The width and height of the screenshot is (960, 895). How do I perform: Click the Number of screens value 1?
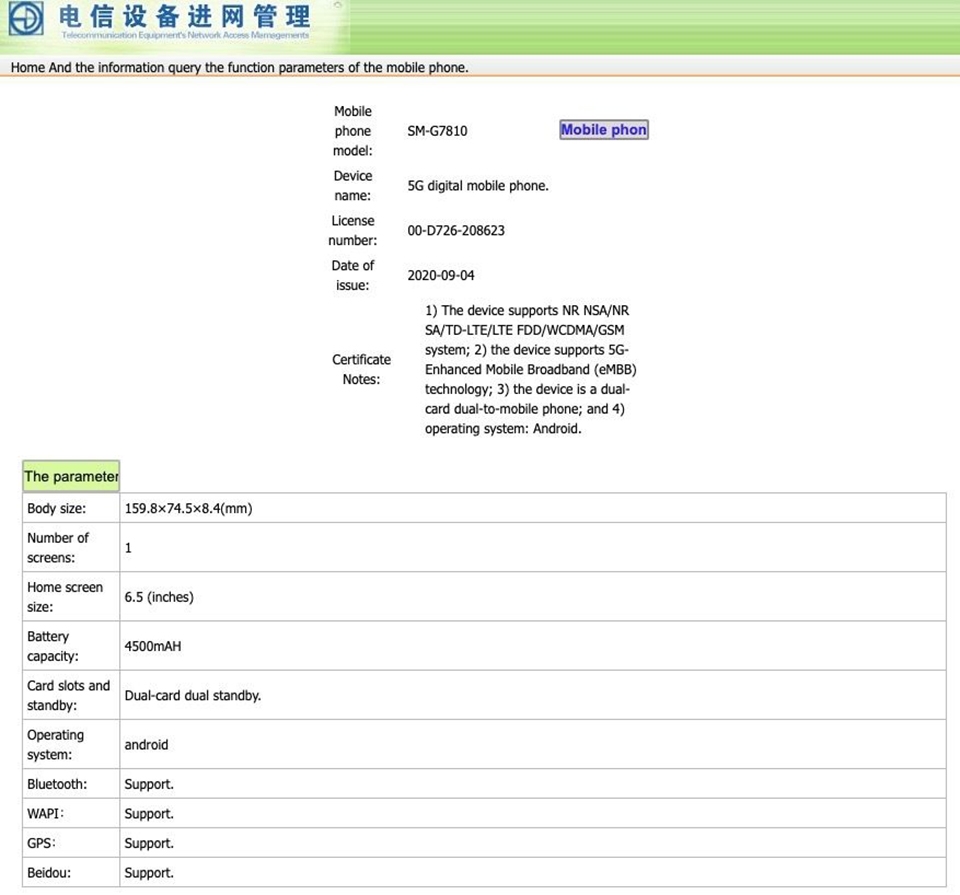(128, 548)
